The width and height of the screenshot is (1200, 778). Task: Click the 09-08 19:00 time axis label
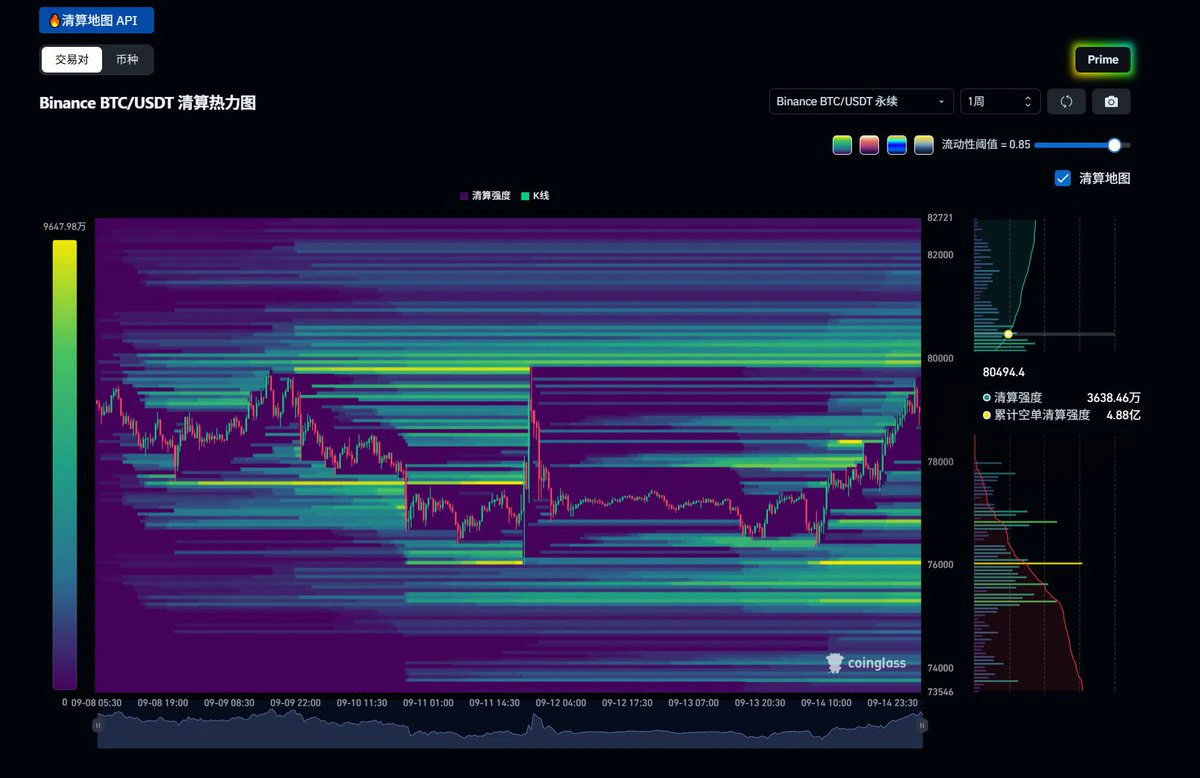[162, 703]
